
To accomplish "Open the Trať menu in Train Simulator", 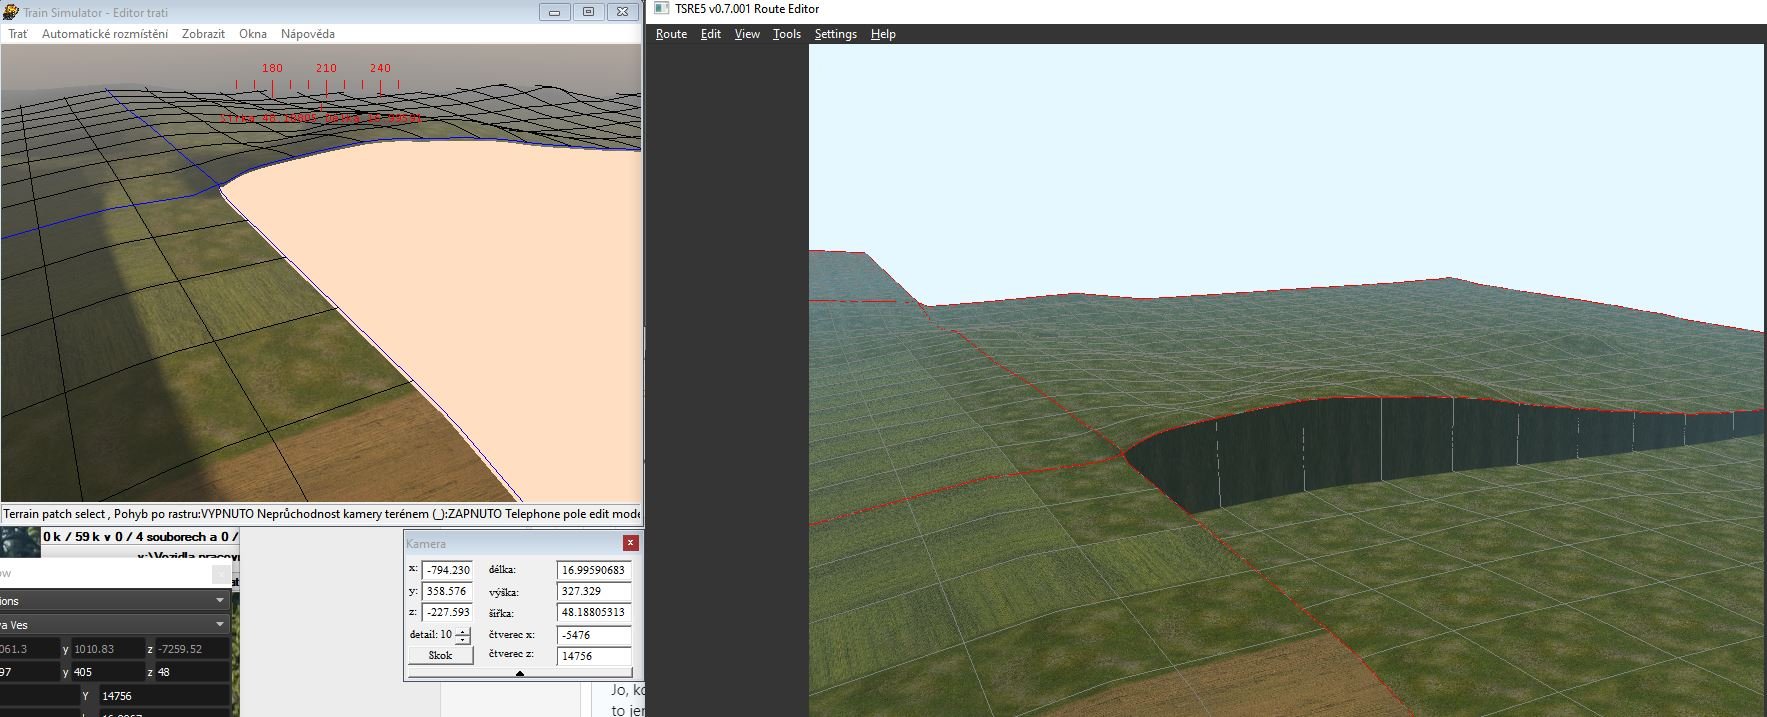I will [x=18, y=34].
